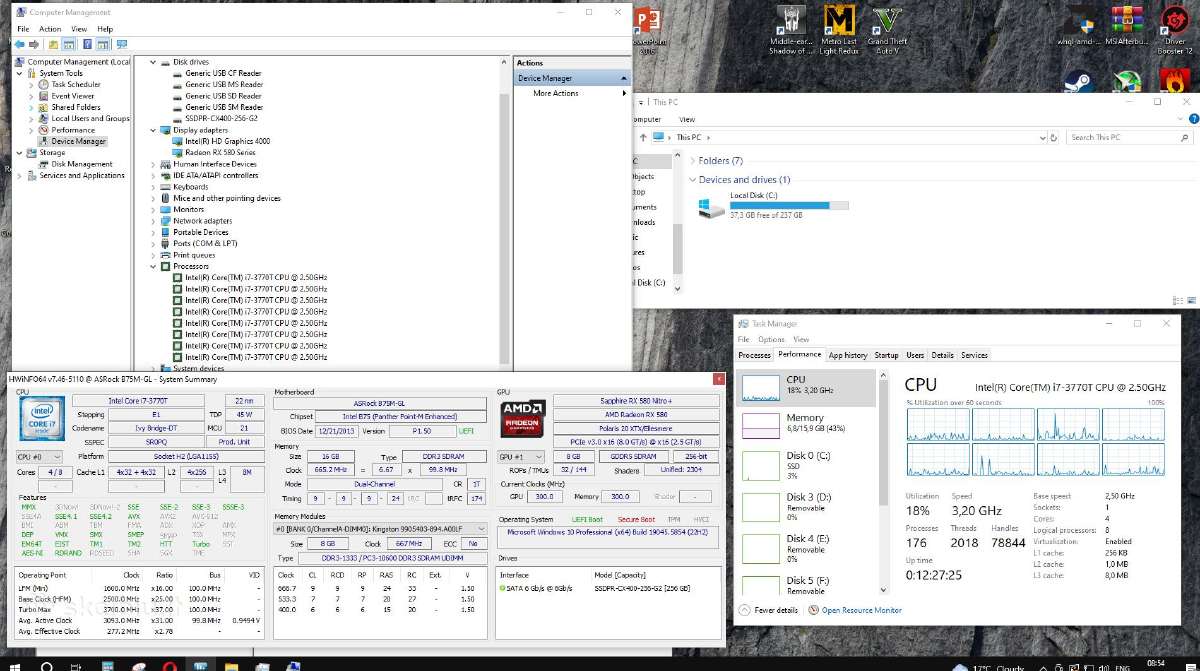Select Device Manager in console tree
Screen dimensions: 1200x671
78,141
